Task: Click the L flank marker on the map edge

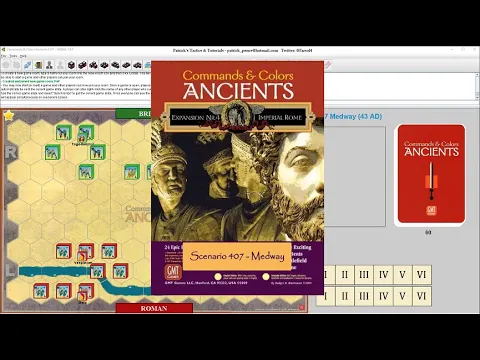Action: click(x=10, y=271)
